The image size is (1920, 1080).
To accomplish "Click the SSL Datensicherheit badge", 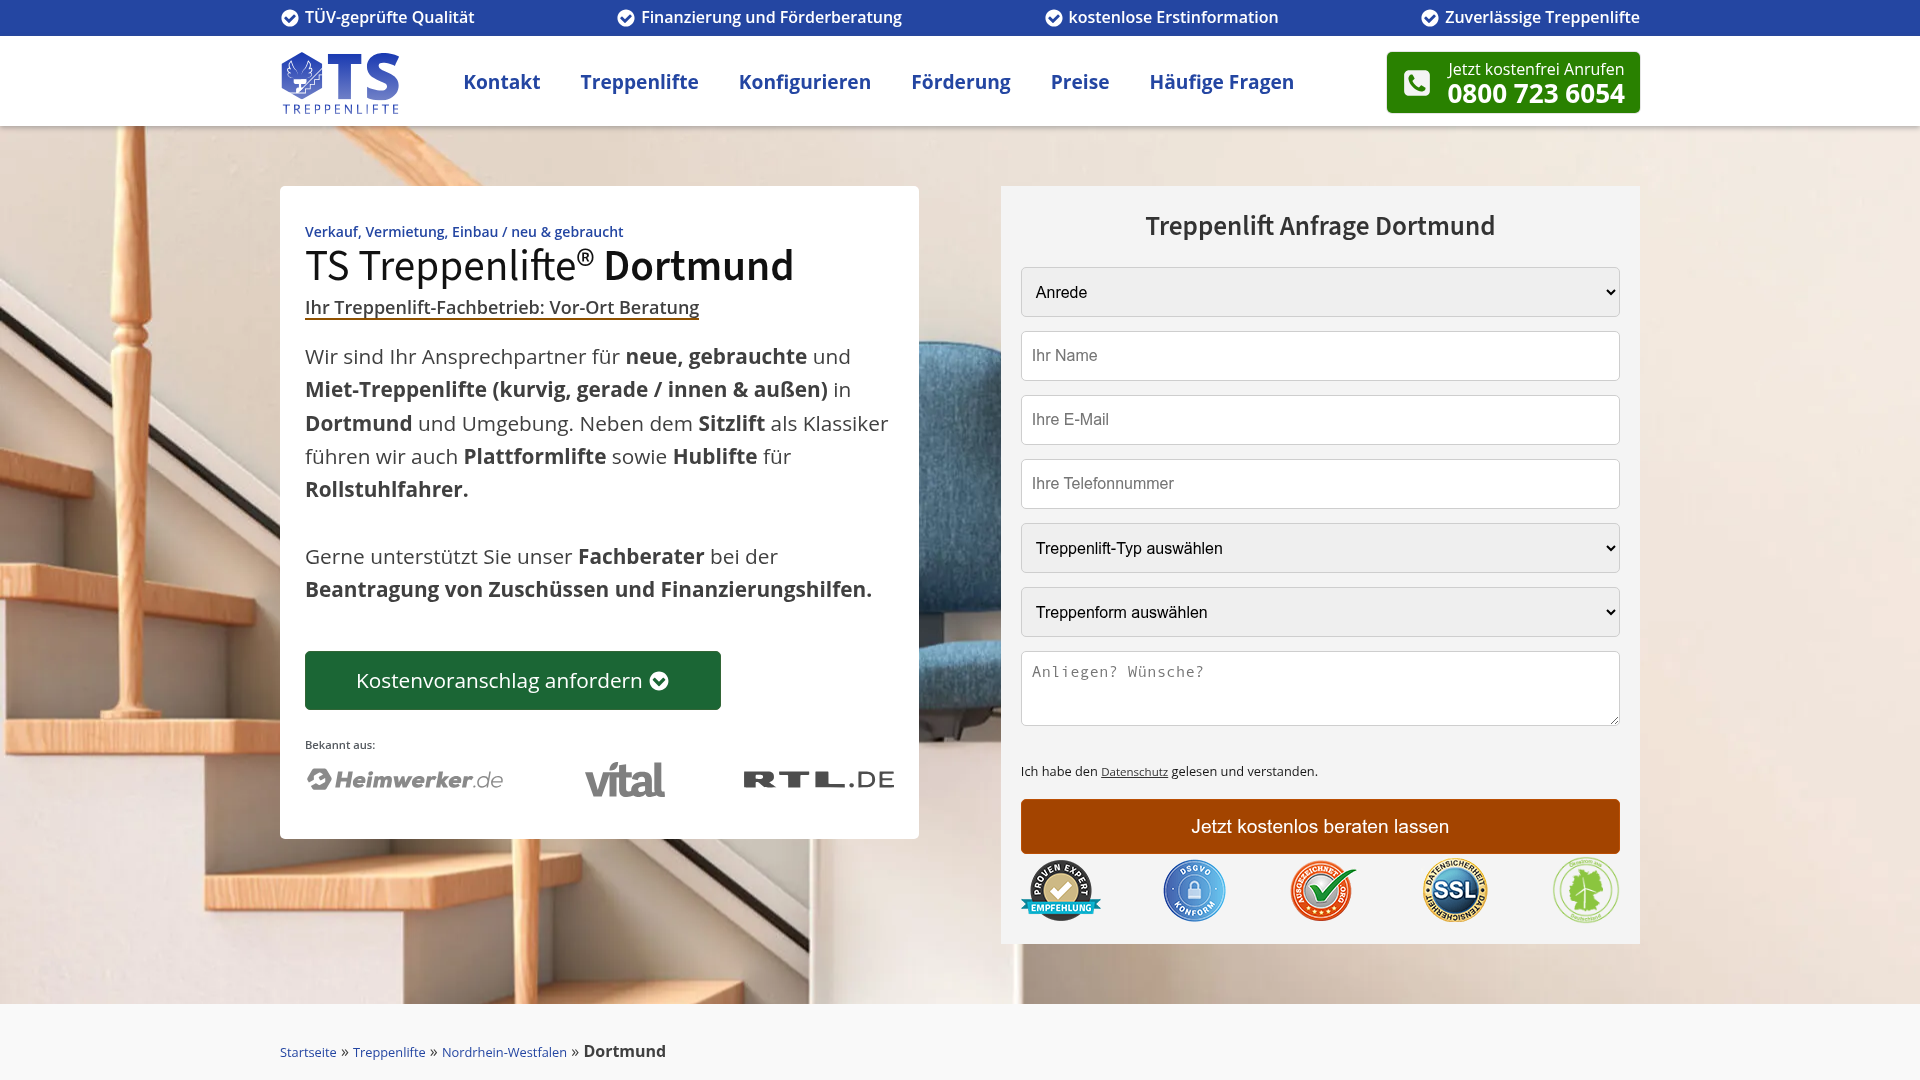I will point(1455,890).
